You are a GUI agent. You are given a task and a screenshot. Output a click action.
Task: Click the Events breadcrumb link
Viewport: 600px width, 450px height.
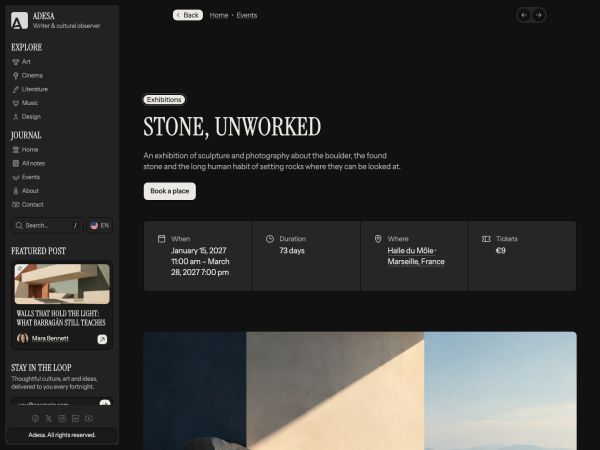point(247,15)
